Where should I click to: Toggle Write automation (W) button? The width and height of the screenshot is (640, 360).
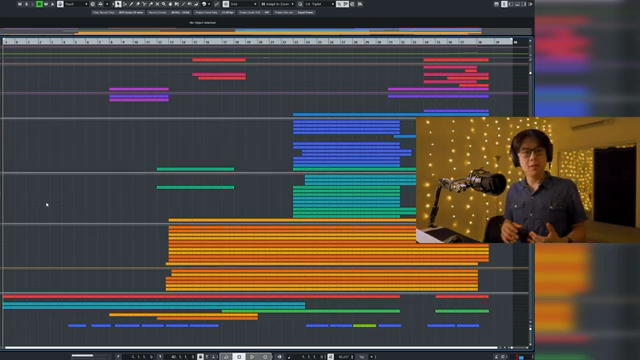click(x=46, y=4)
